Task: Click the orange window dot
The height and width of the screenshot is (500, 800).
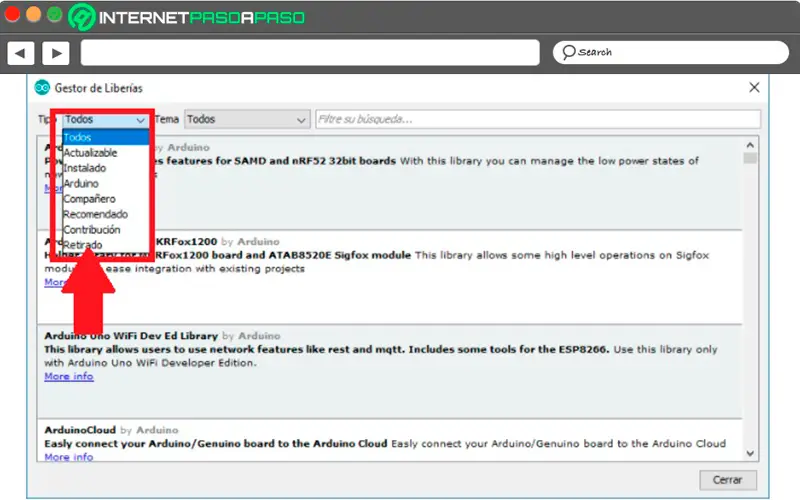Action: tap(33, 15)
